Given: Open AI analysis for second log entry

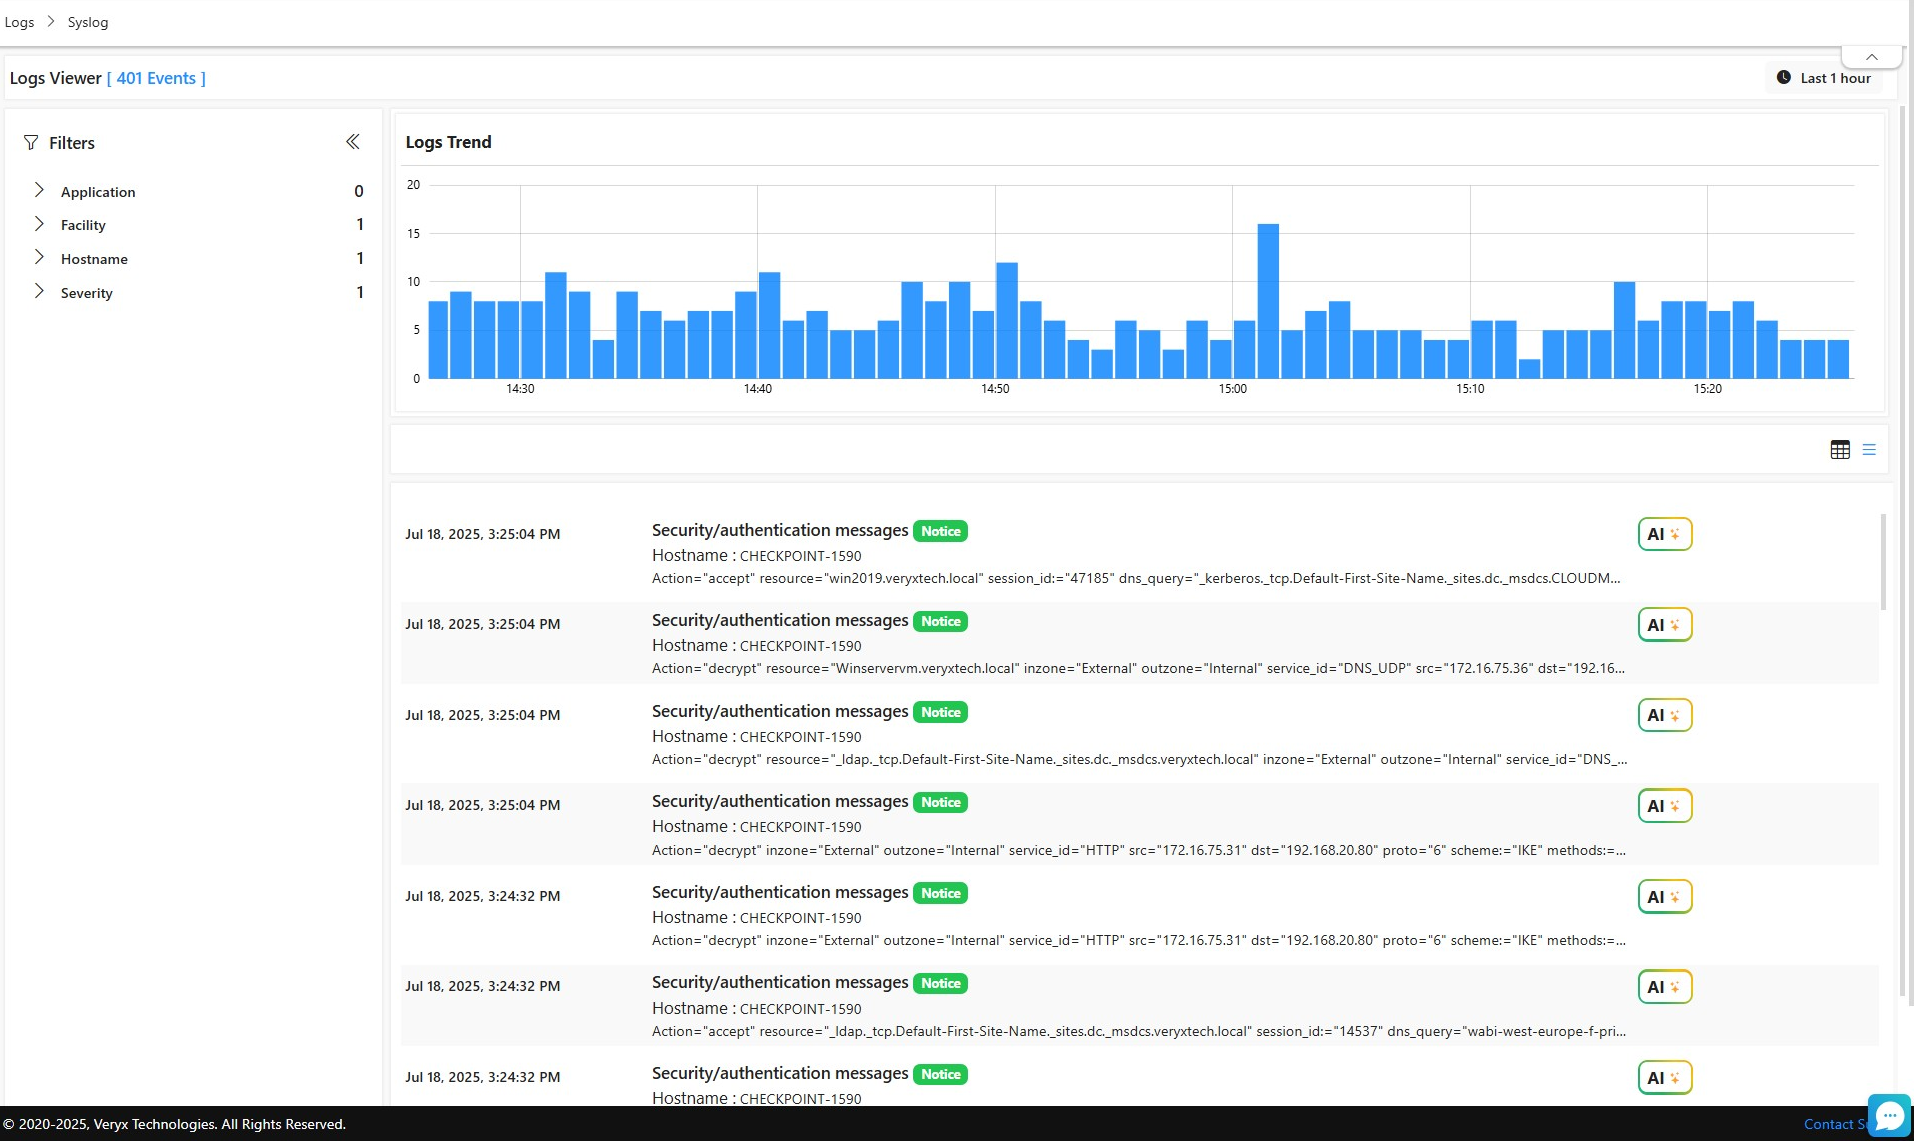Looking at the screenshot, I should coord(1664,625).
